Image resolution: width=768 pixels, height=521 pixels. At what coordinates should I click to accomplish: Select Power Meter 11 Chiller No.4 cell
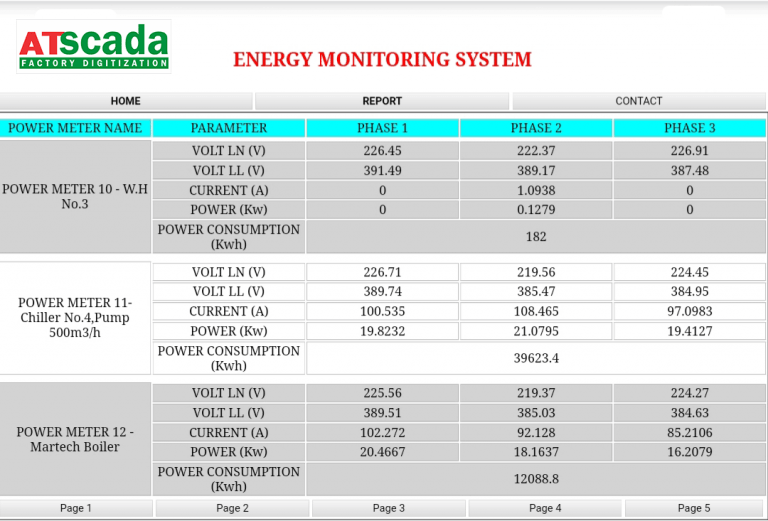[x=76, y=317]
